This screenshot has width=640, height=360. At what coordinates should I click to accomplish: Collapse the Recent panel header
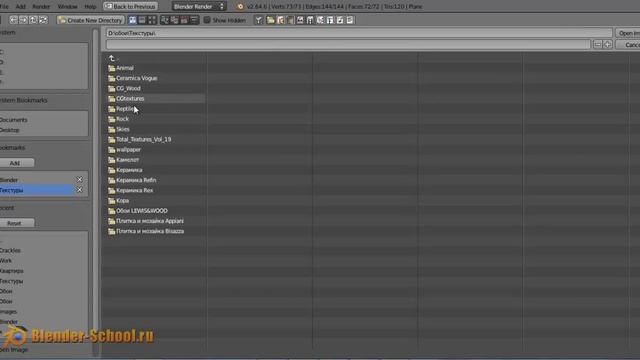(x=7, y=207)
